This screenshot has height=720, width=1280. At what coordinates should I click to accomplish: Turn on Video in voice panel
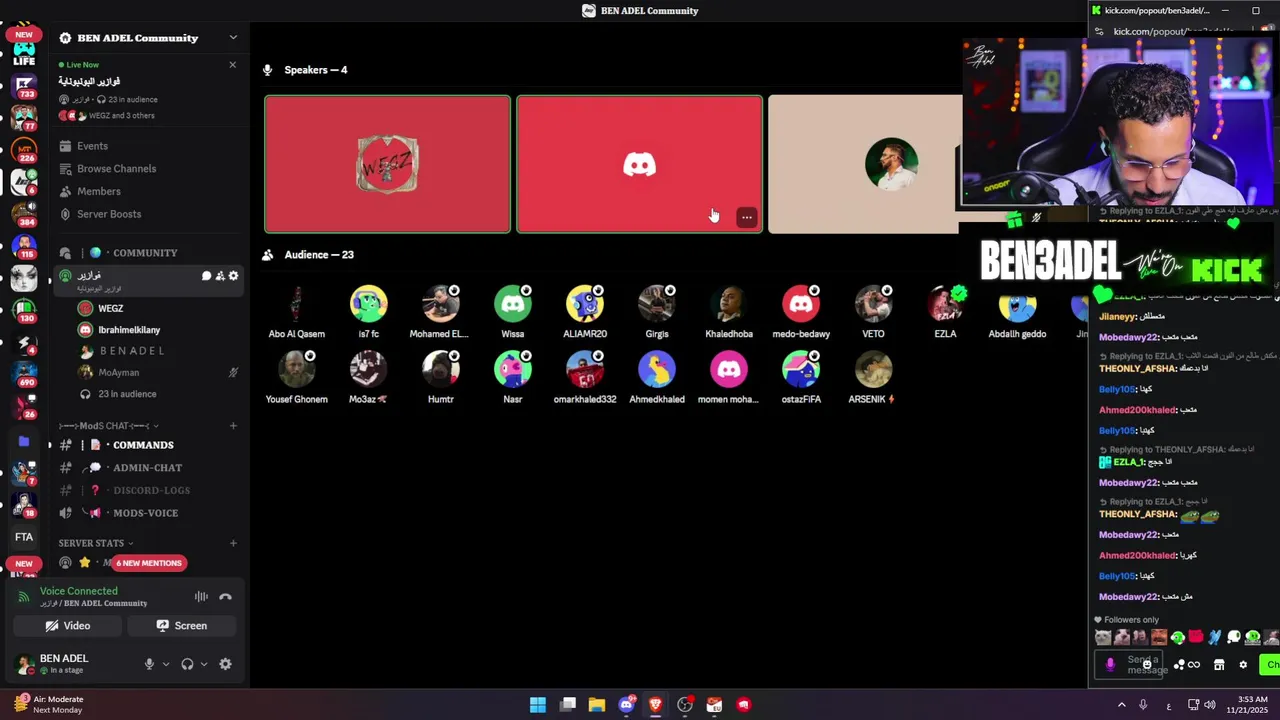[68, 626]
